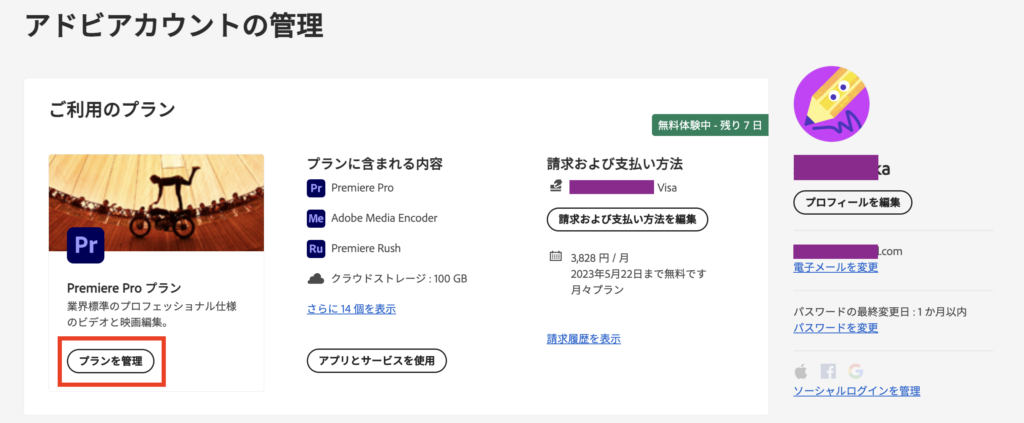1024x423 pixels.
Task: Open ソーシャルログインを管理 link
Action: (x=857, y=391)
